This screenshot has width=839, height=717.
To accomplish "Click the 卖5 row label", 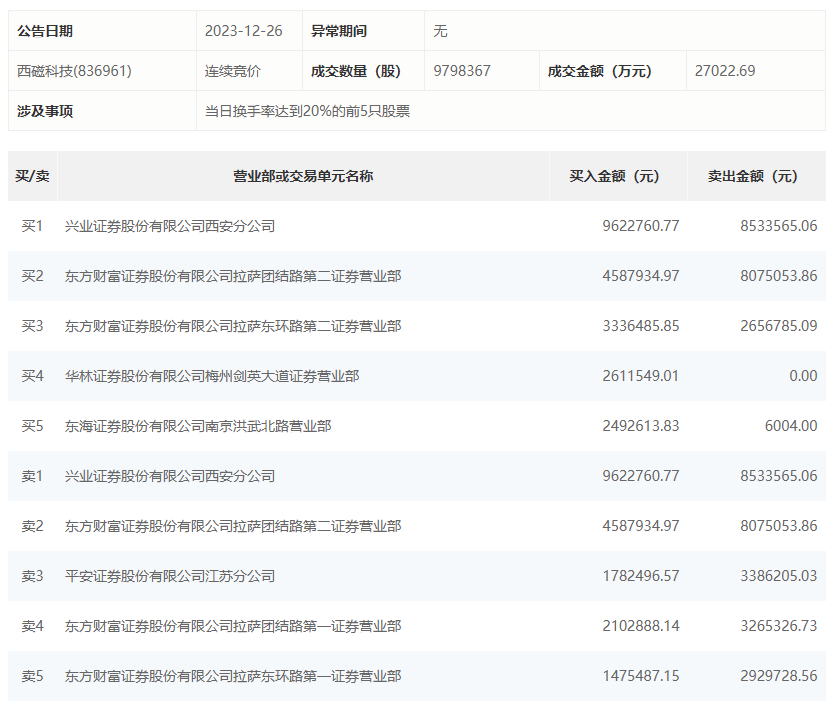I will click(x=32, y=676).
